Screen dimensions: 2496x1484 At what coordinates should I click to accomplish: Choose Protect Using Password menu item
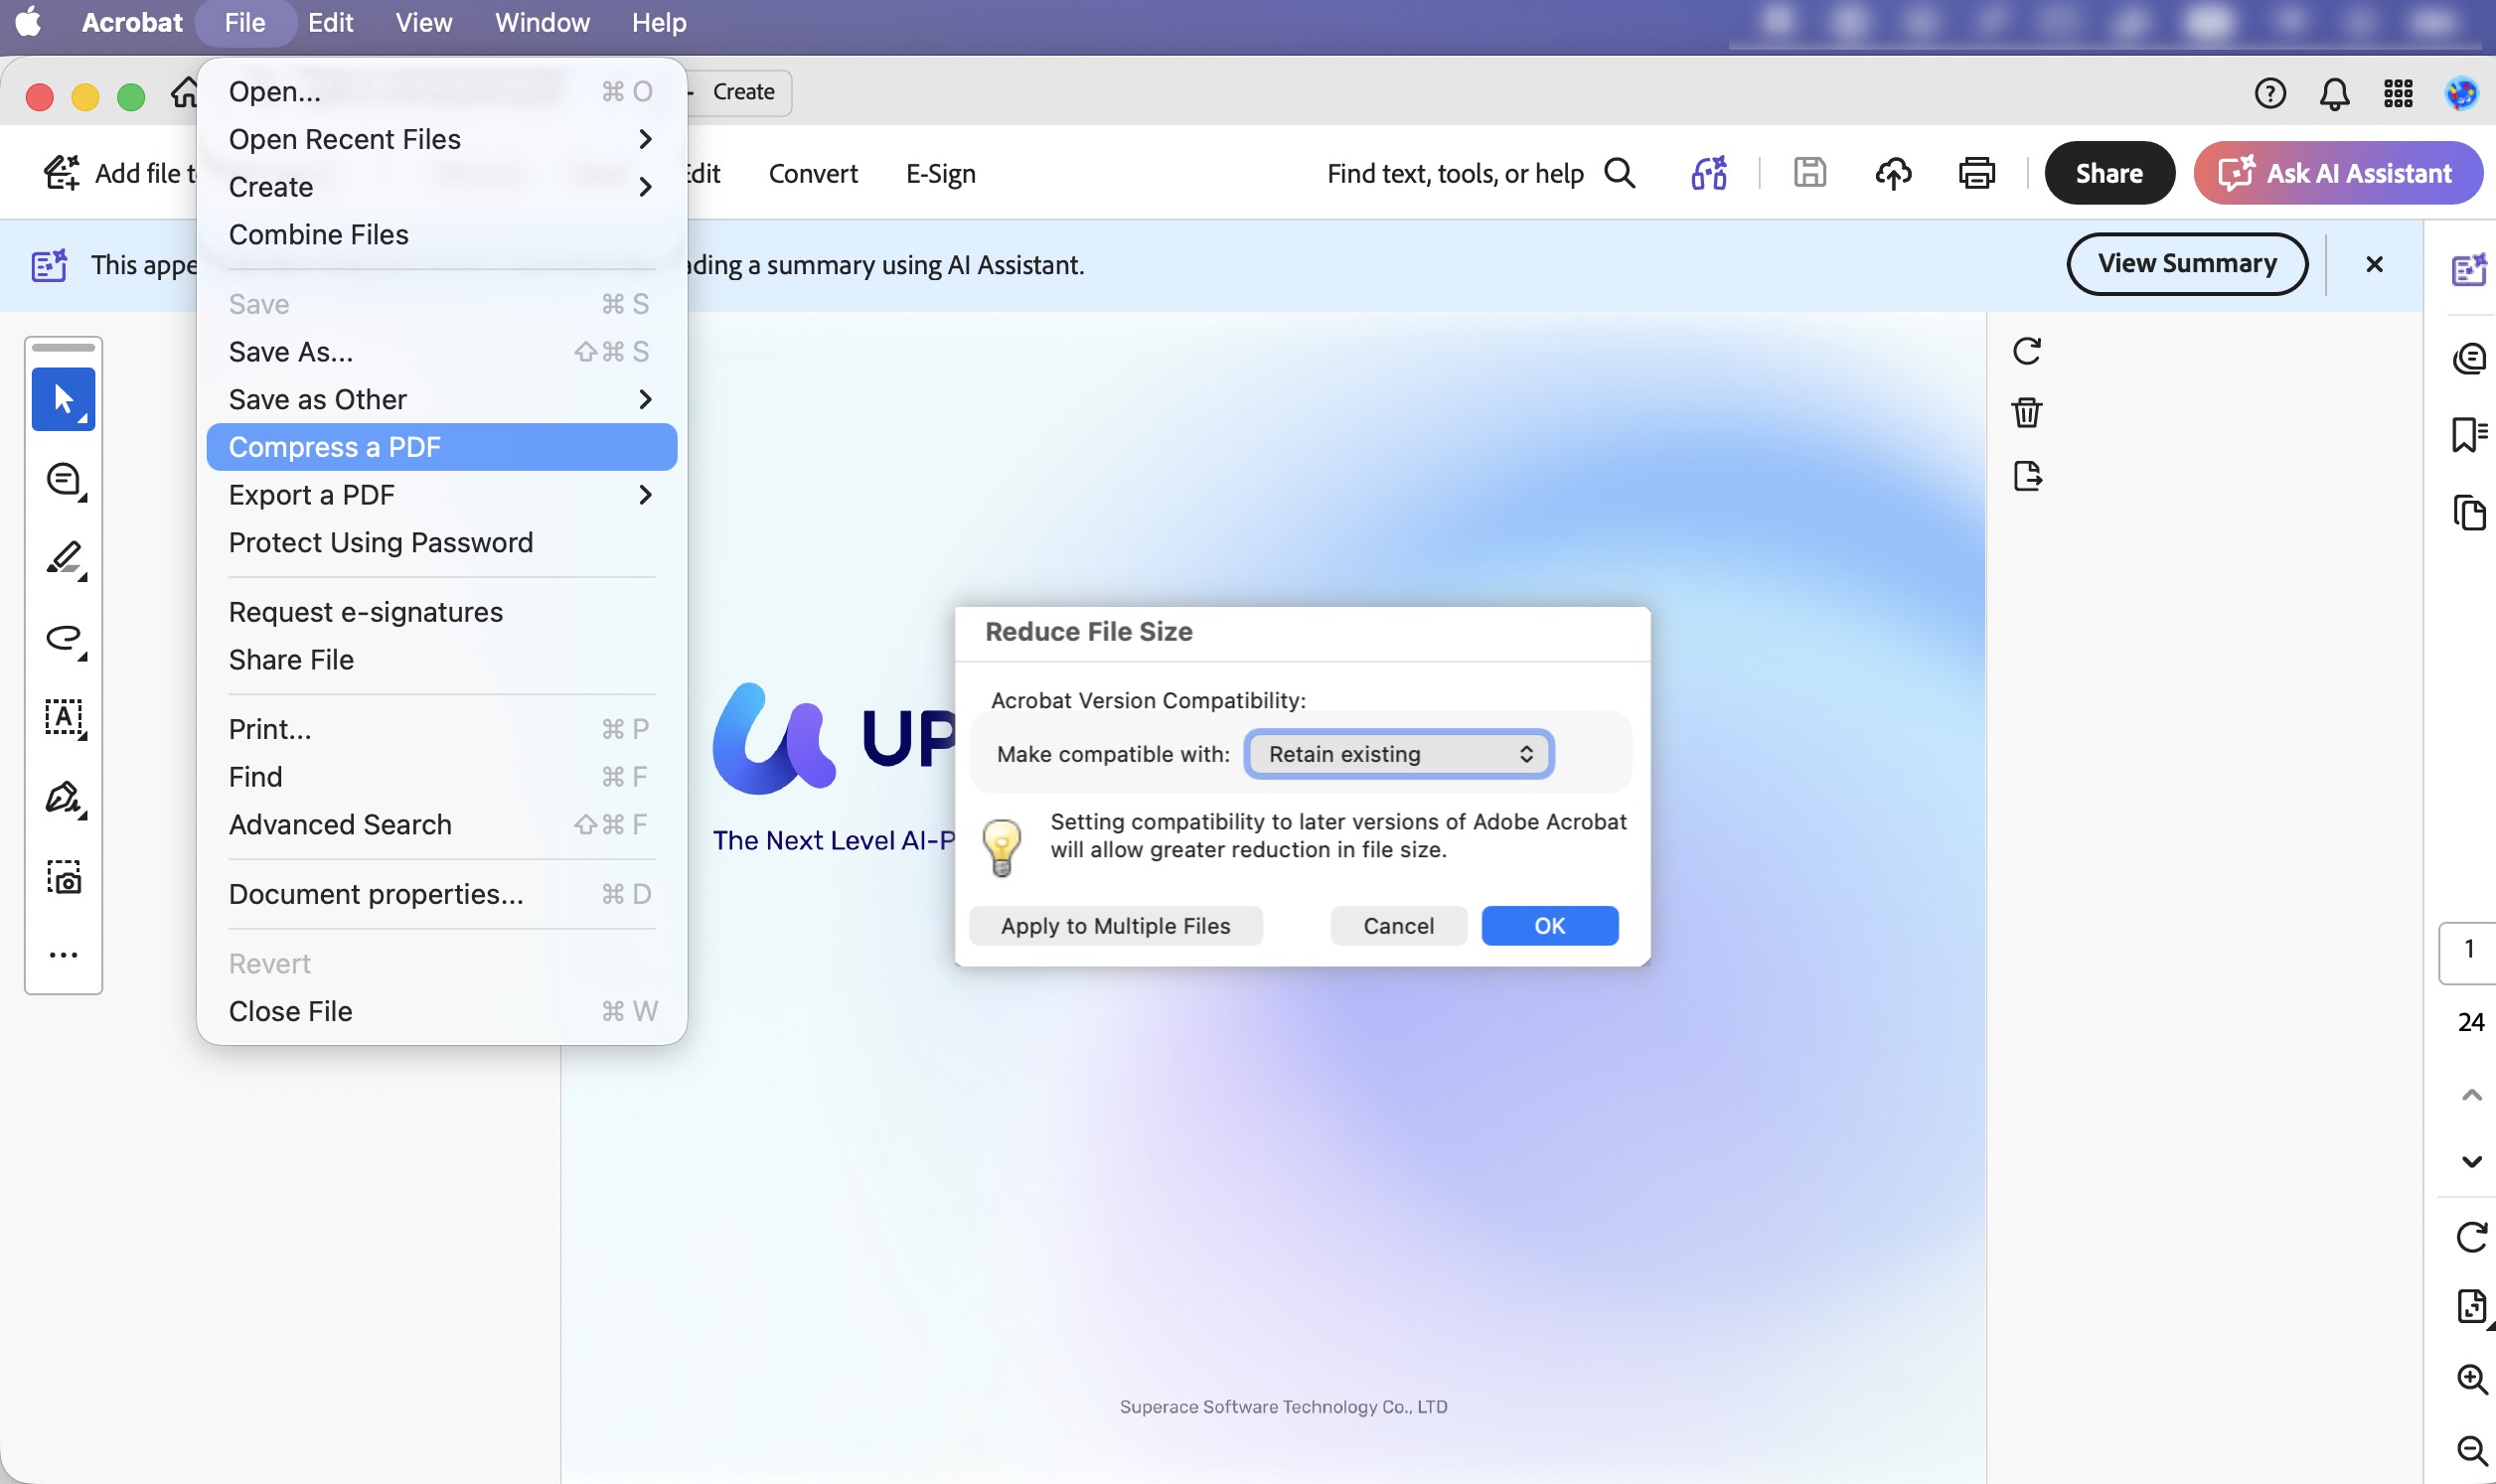coord(441,542)
